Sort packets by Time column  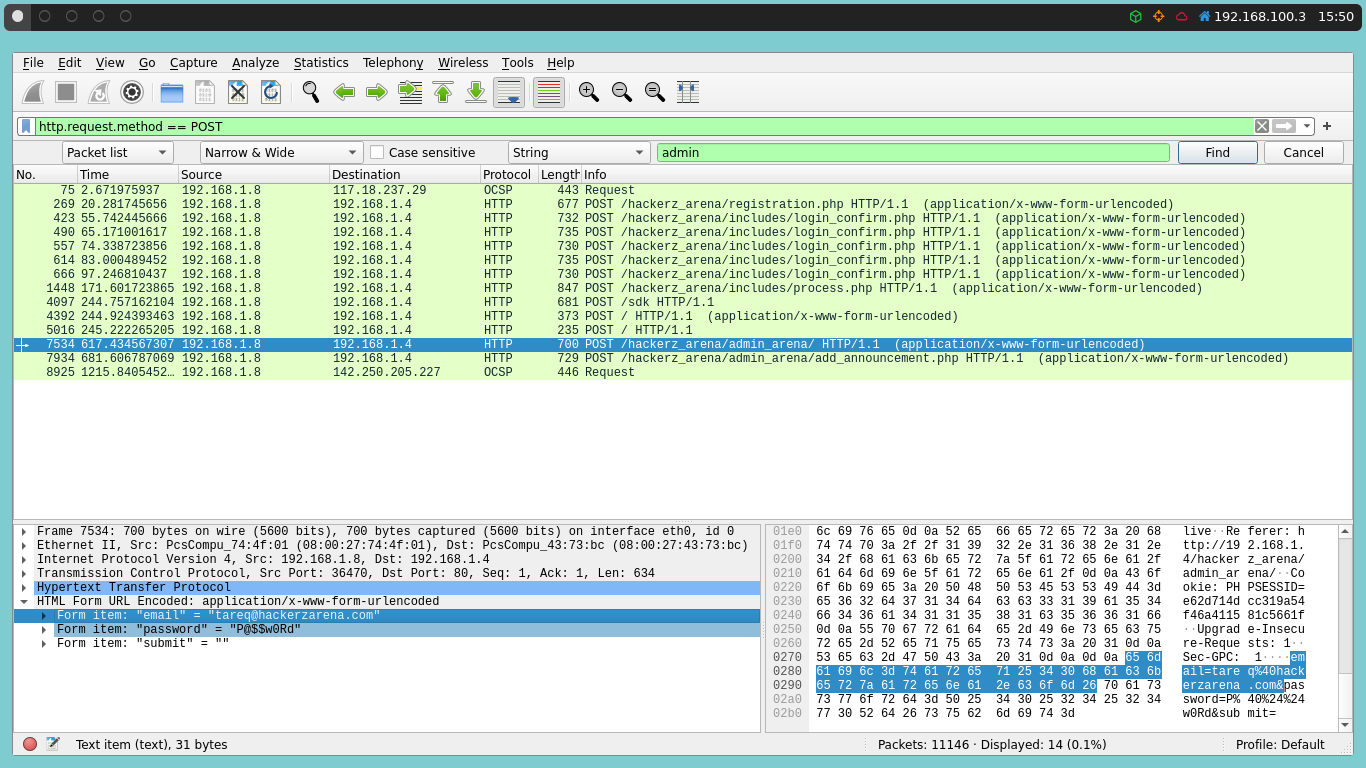(x=127, y=174)
